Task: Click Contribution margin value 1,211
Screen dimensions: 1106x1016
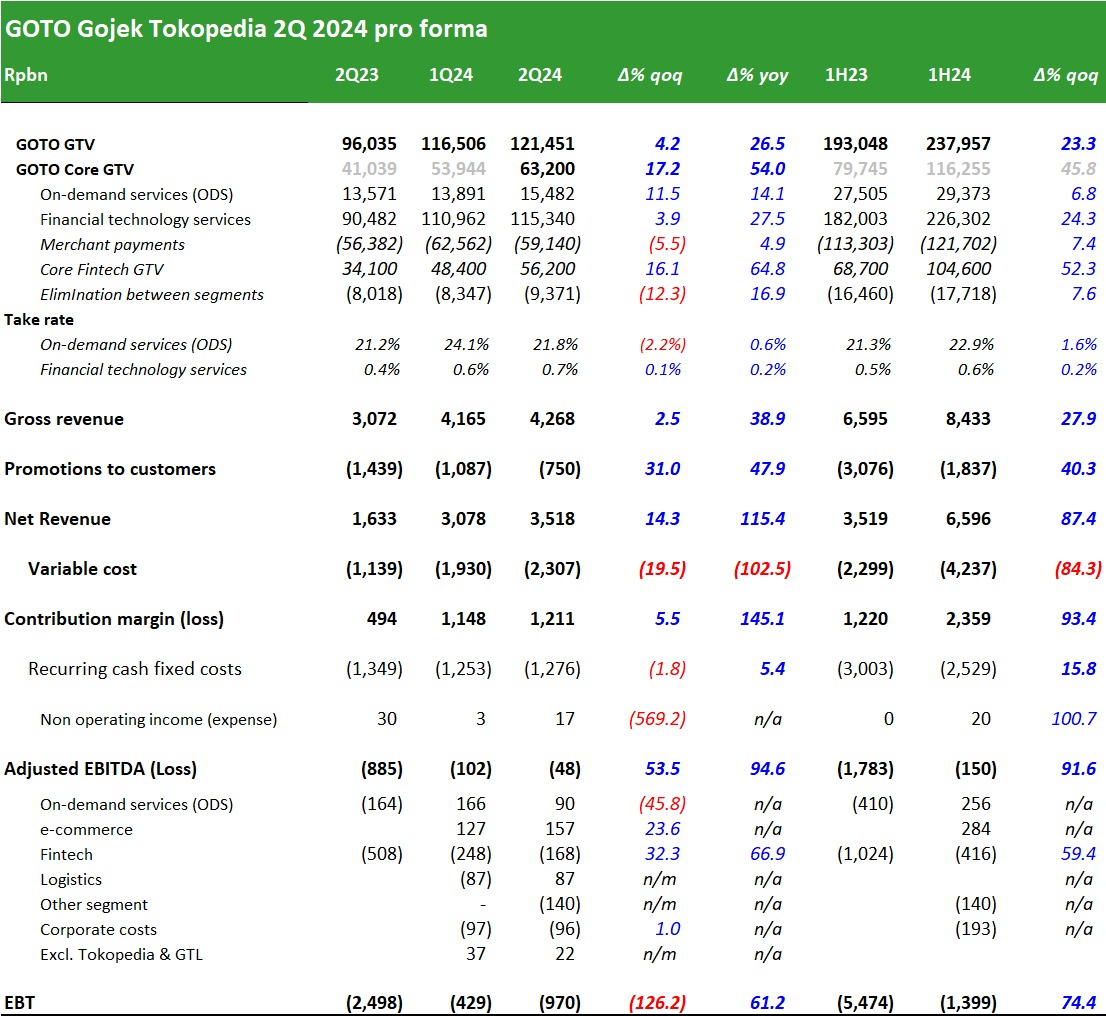Action: coord(552,619)
